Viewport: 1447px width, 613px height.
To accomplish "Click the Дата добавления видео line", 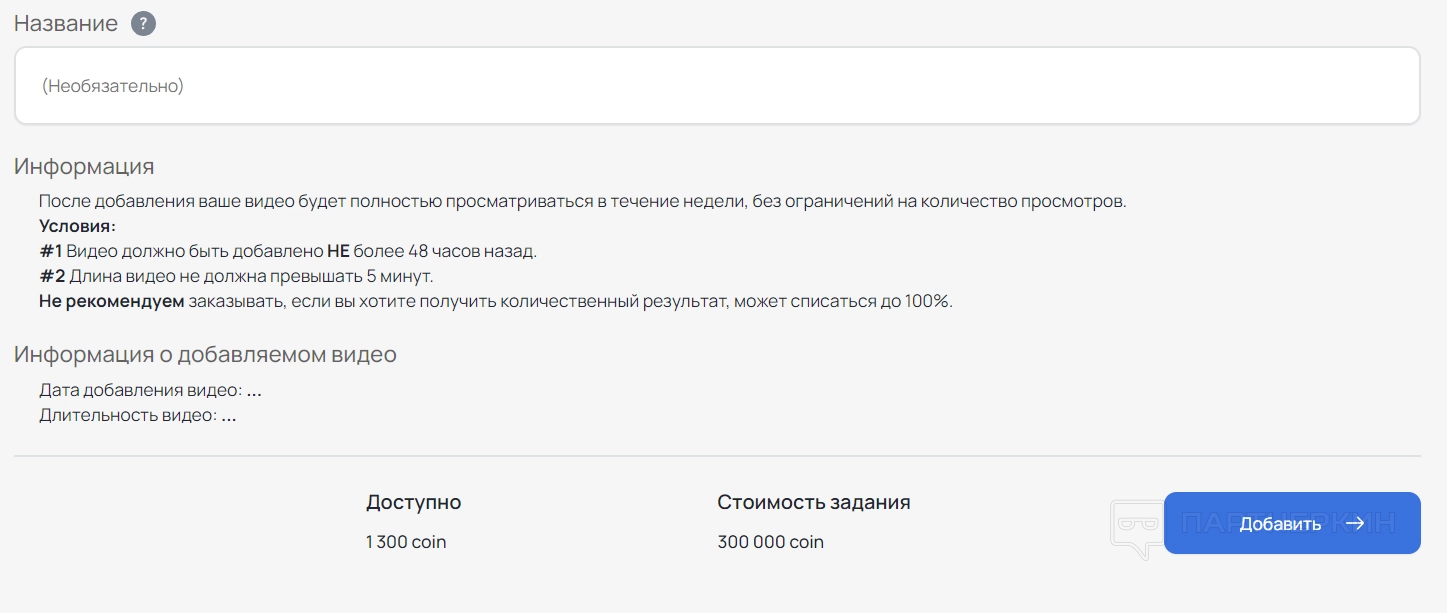I will (x=150, y=390).
